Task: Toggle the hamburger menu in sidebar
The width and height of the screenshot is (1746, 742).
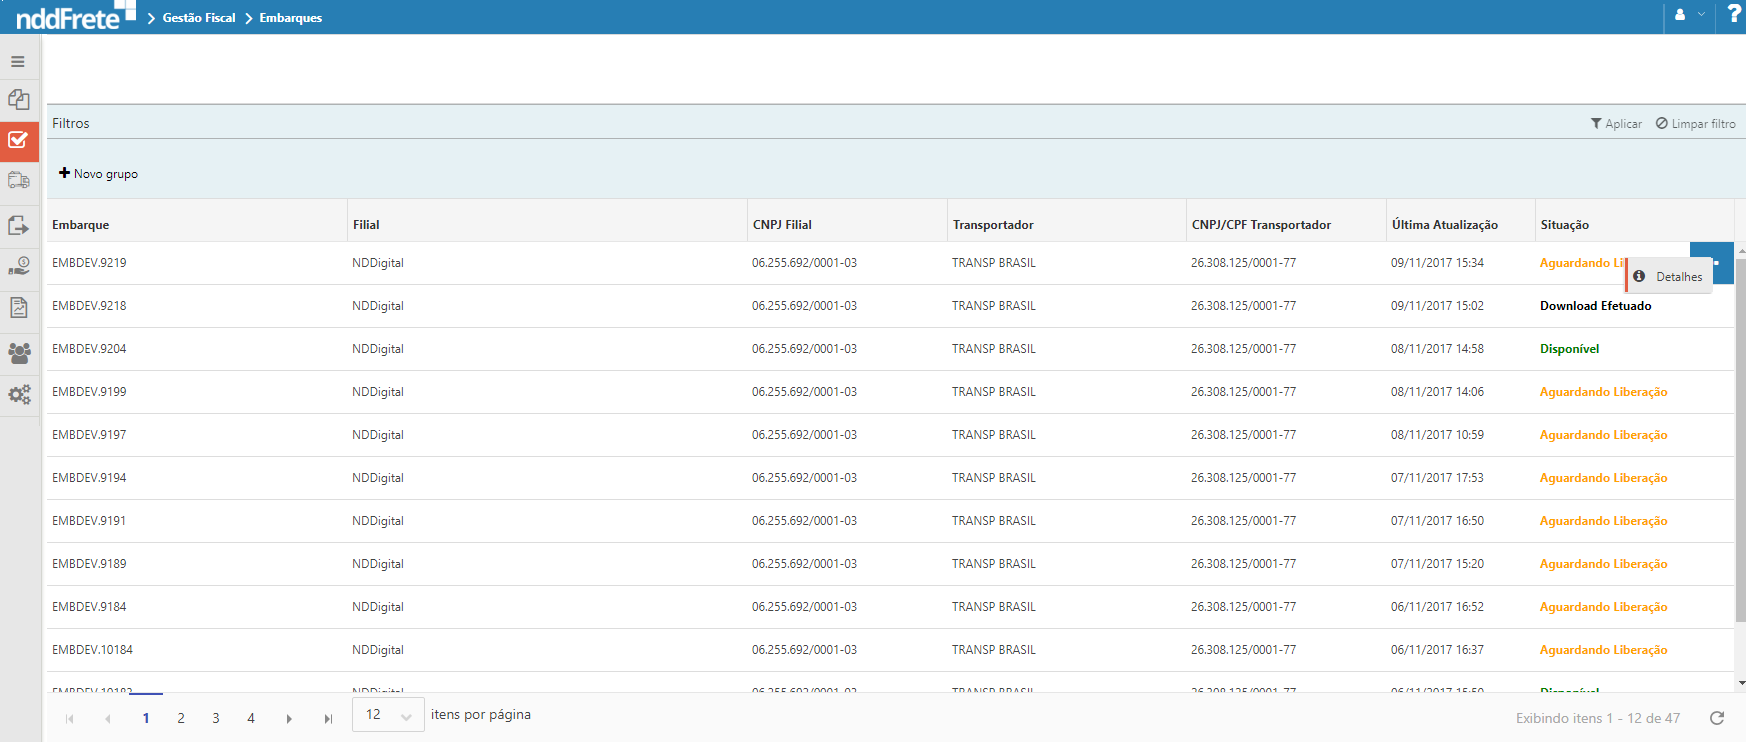Action: (18, 62)
